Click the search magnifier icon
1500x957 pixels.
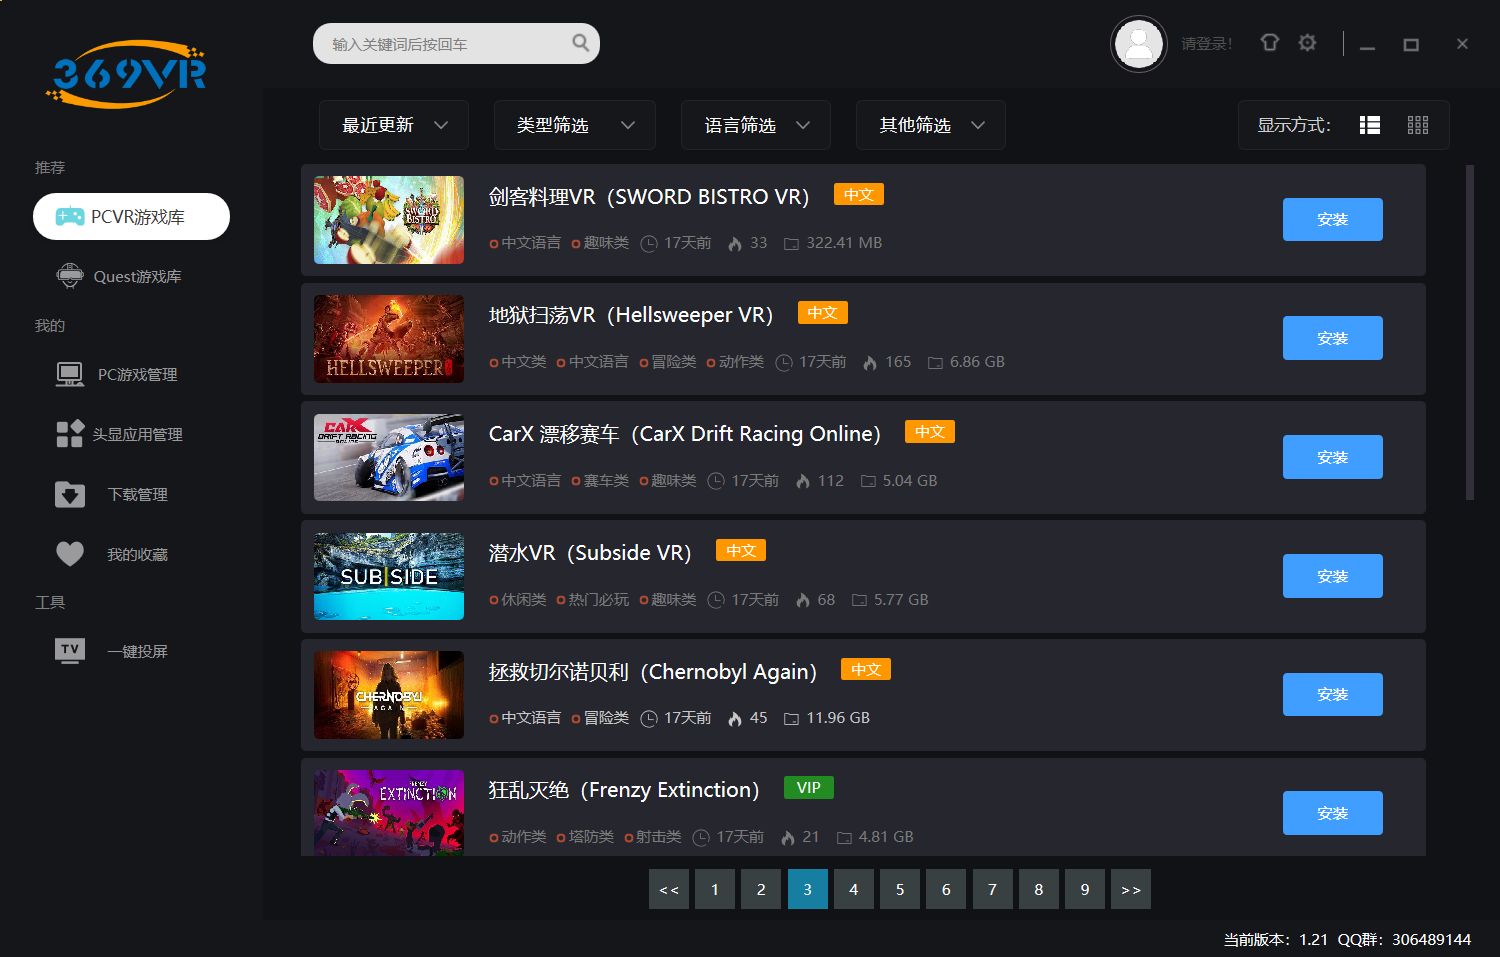coord(580,43)
